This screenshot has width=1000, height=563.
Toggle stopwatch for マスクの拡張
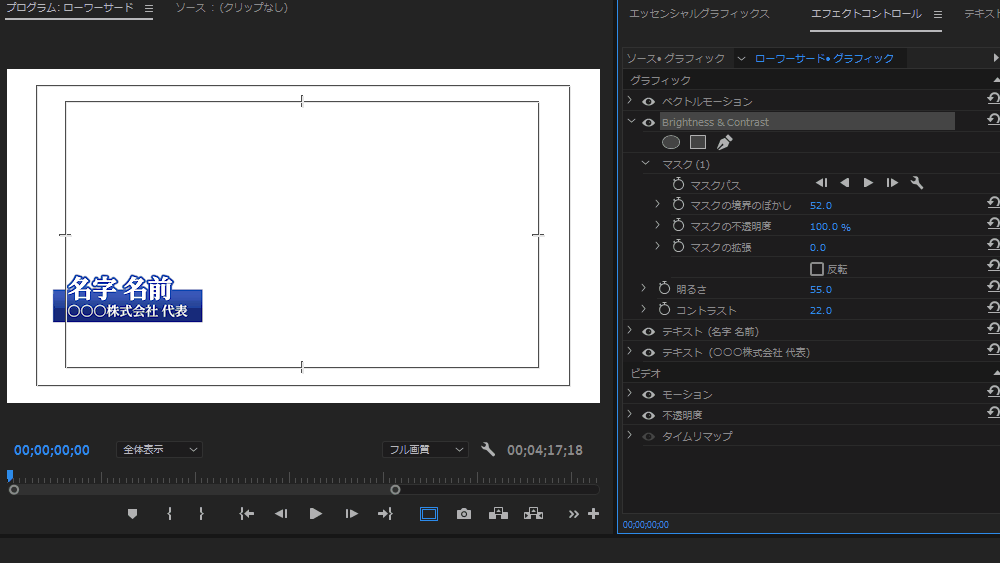point(678,247)
